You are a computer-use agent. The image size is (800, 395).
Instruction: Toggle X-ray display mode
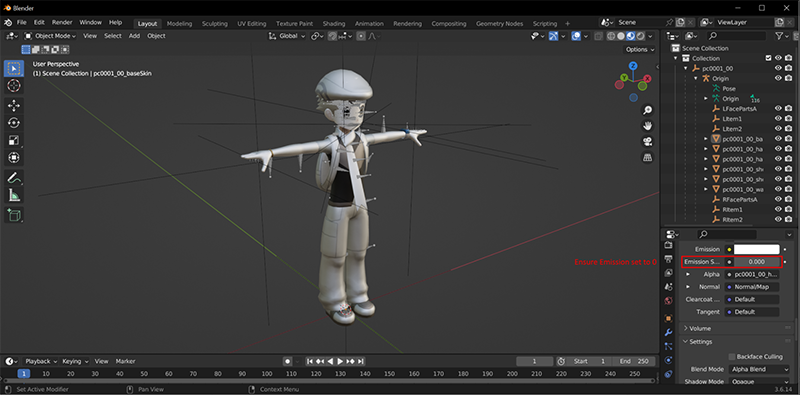tap(599, 36)
